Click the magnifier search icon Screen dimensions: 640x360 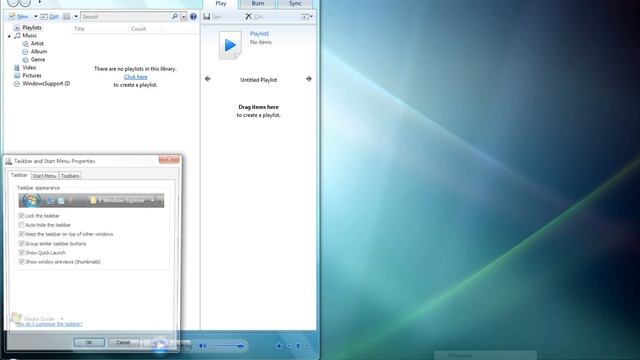click(x=175, y=16)
